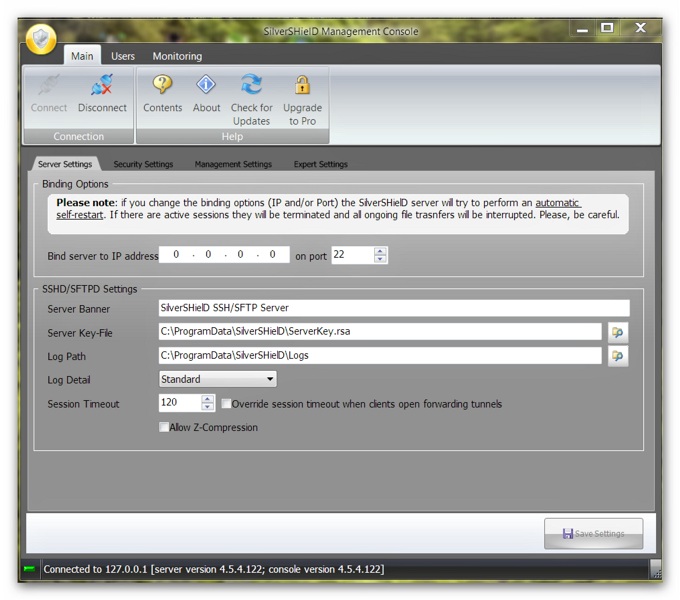The image size is (680, 600).
Task: Disconnect from the server
Action: pos(102,94)
